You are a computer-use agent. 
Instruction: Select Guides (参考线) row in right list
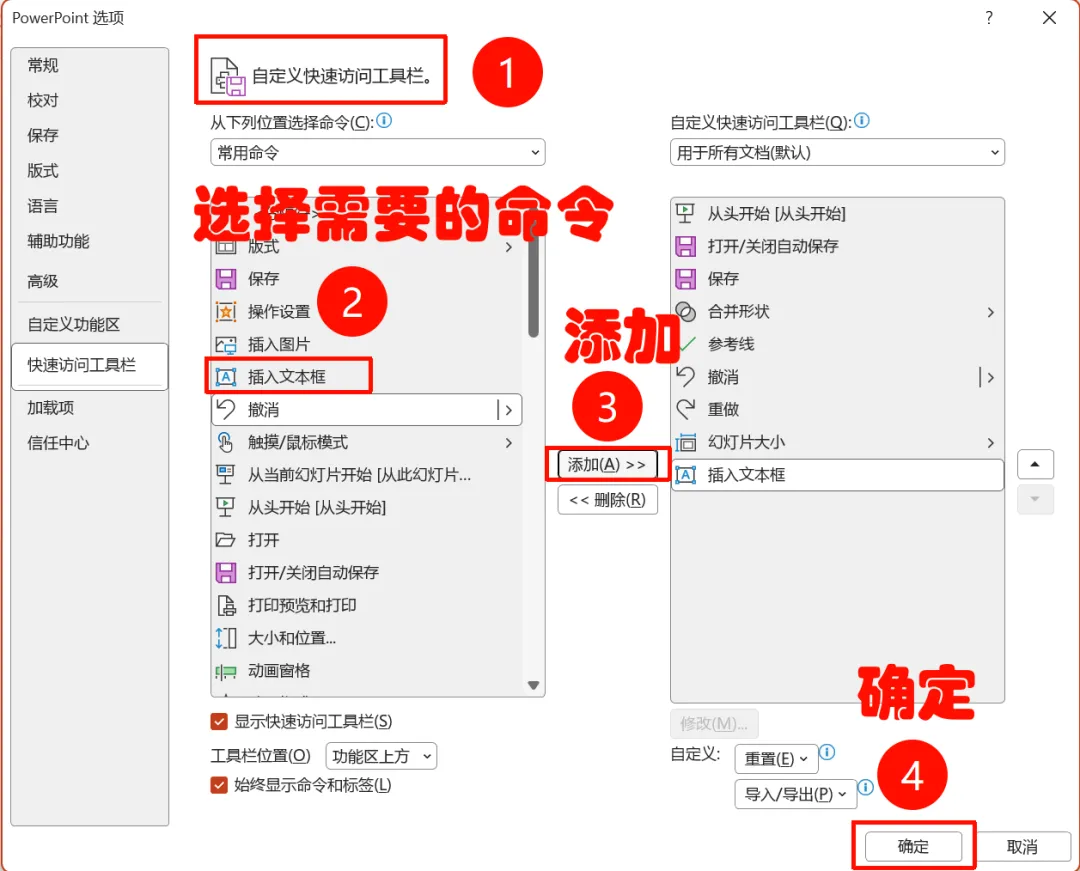point(837,344)
